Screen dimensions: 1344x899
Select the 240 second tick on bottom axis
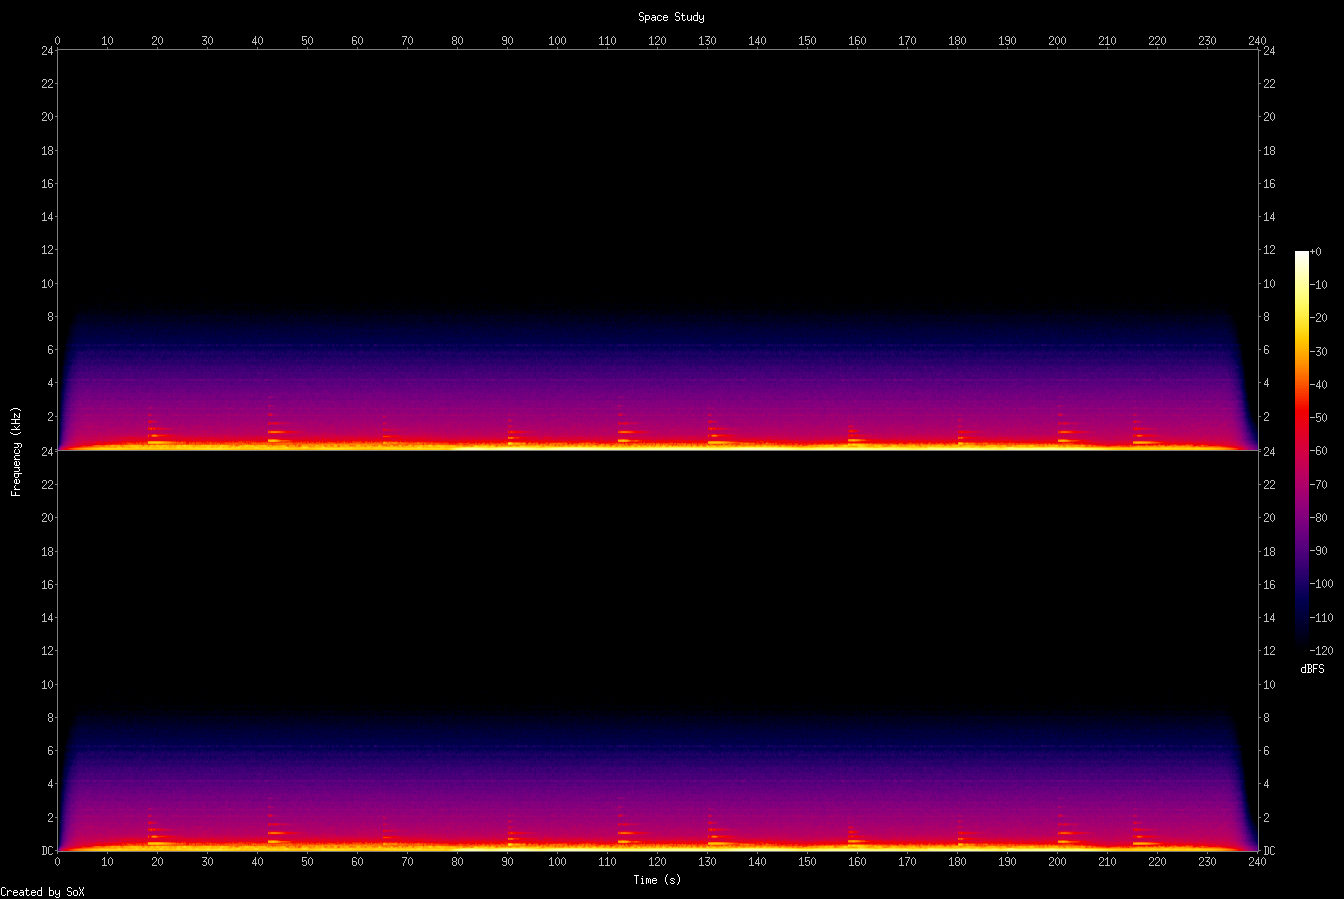(x=1258, y=861)
